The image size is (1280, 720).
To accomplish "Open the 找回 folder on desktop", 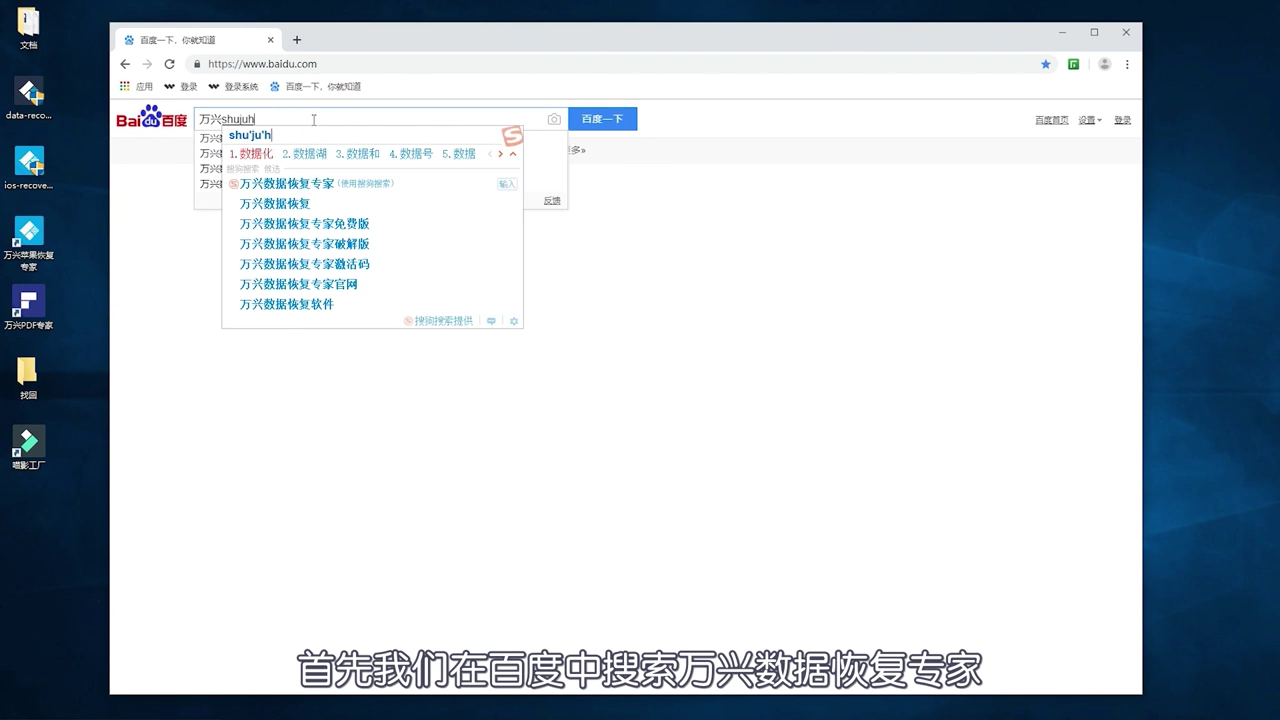I will pyautogui.click(x=28, y=378).
